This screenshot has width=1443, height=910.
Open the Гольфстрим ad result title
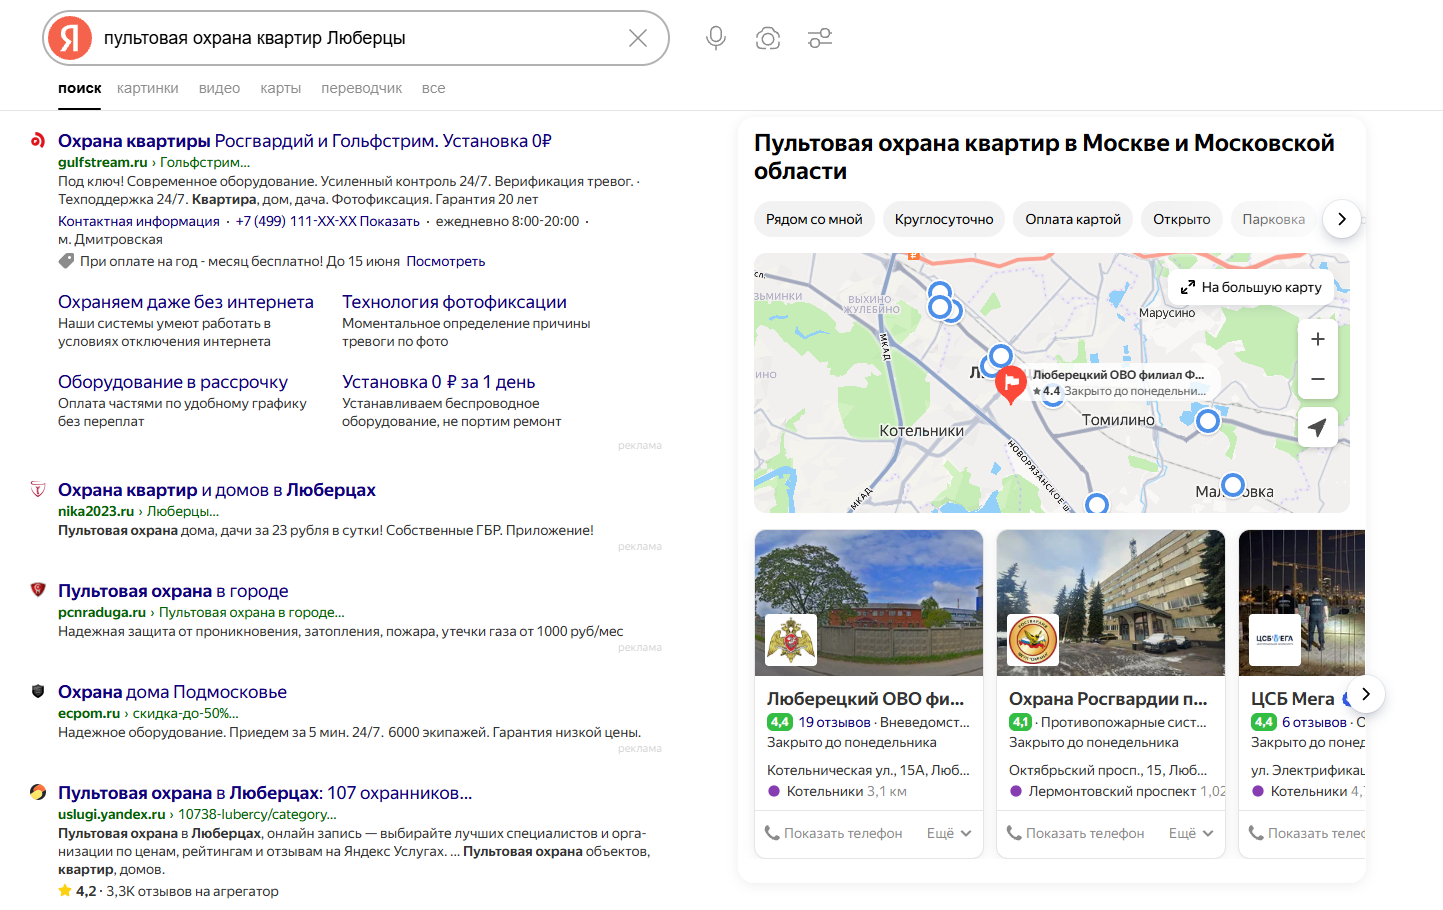pos(305,141)
